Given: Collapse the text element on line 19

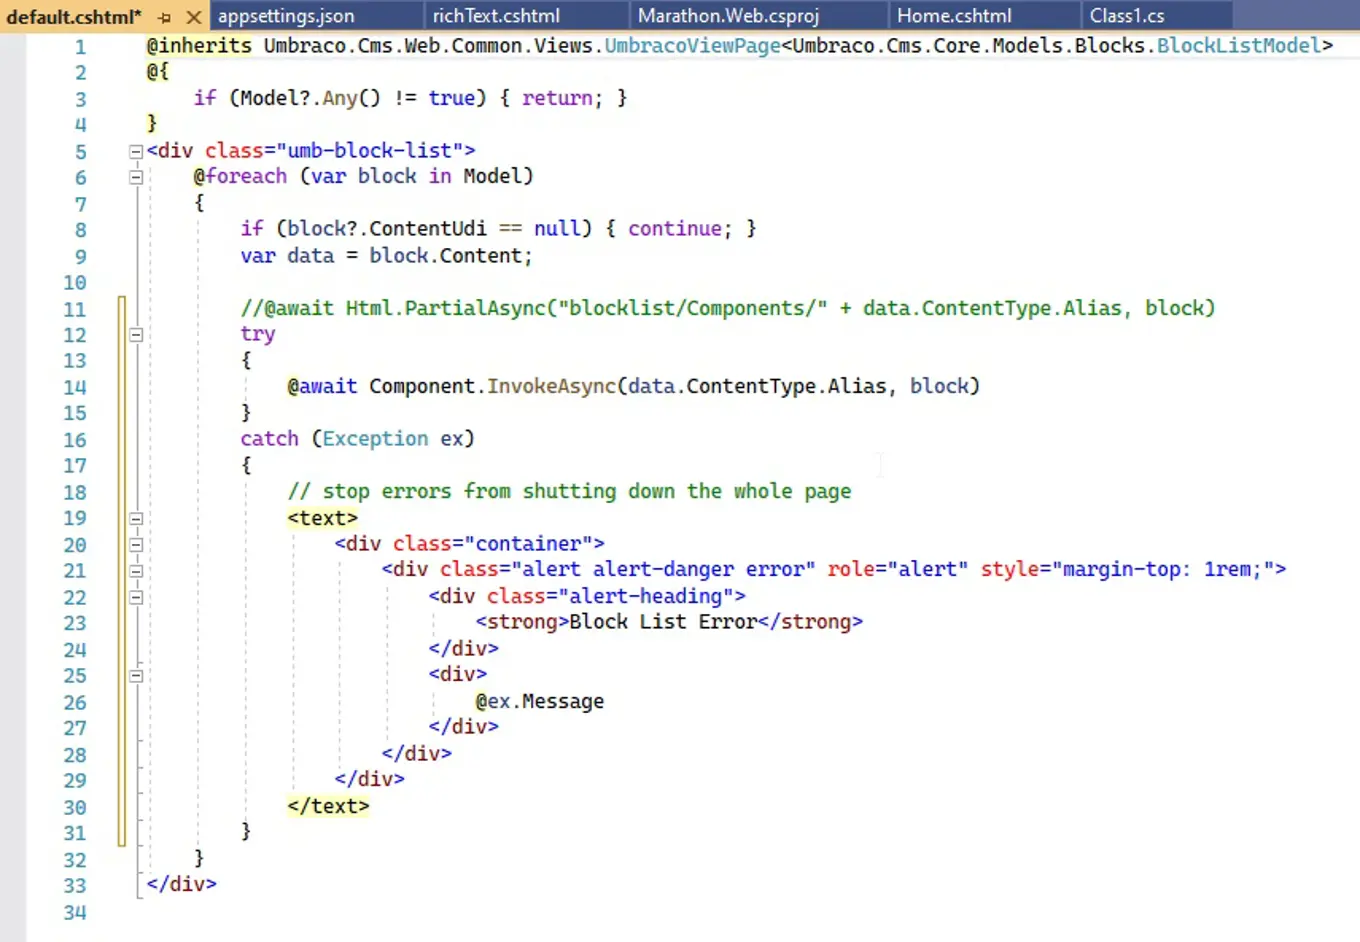Looking at the screenshot, I should [136, 519].
